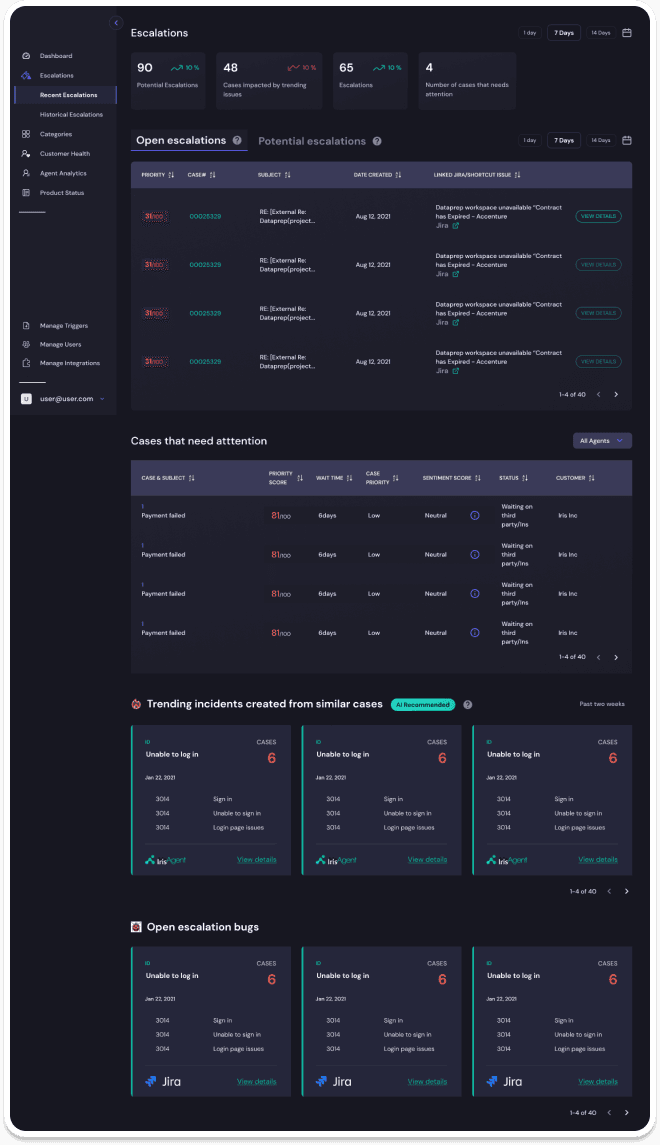Next page of Trending incidents cards
660x1145 pixels.
pyautogui.click(x=626, y=892)
